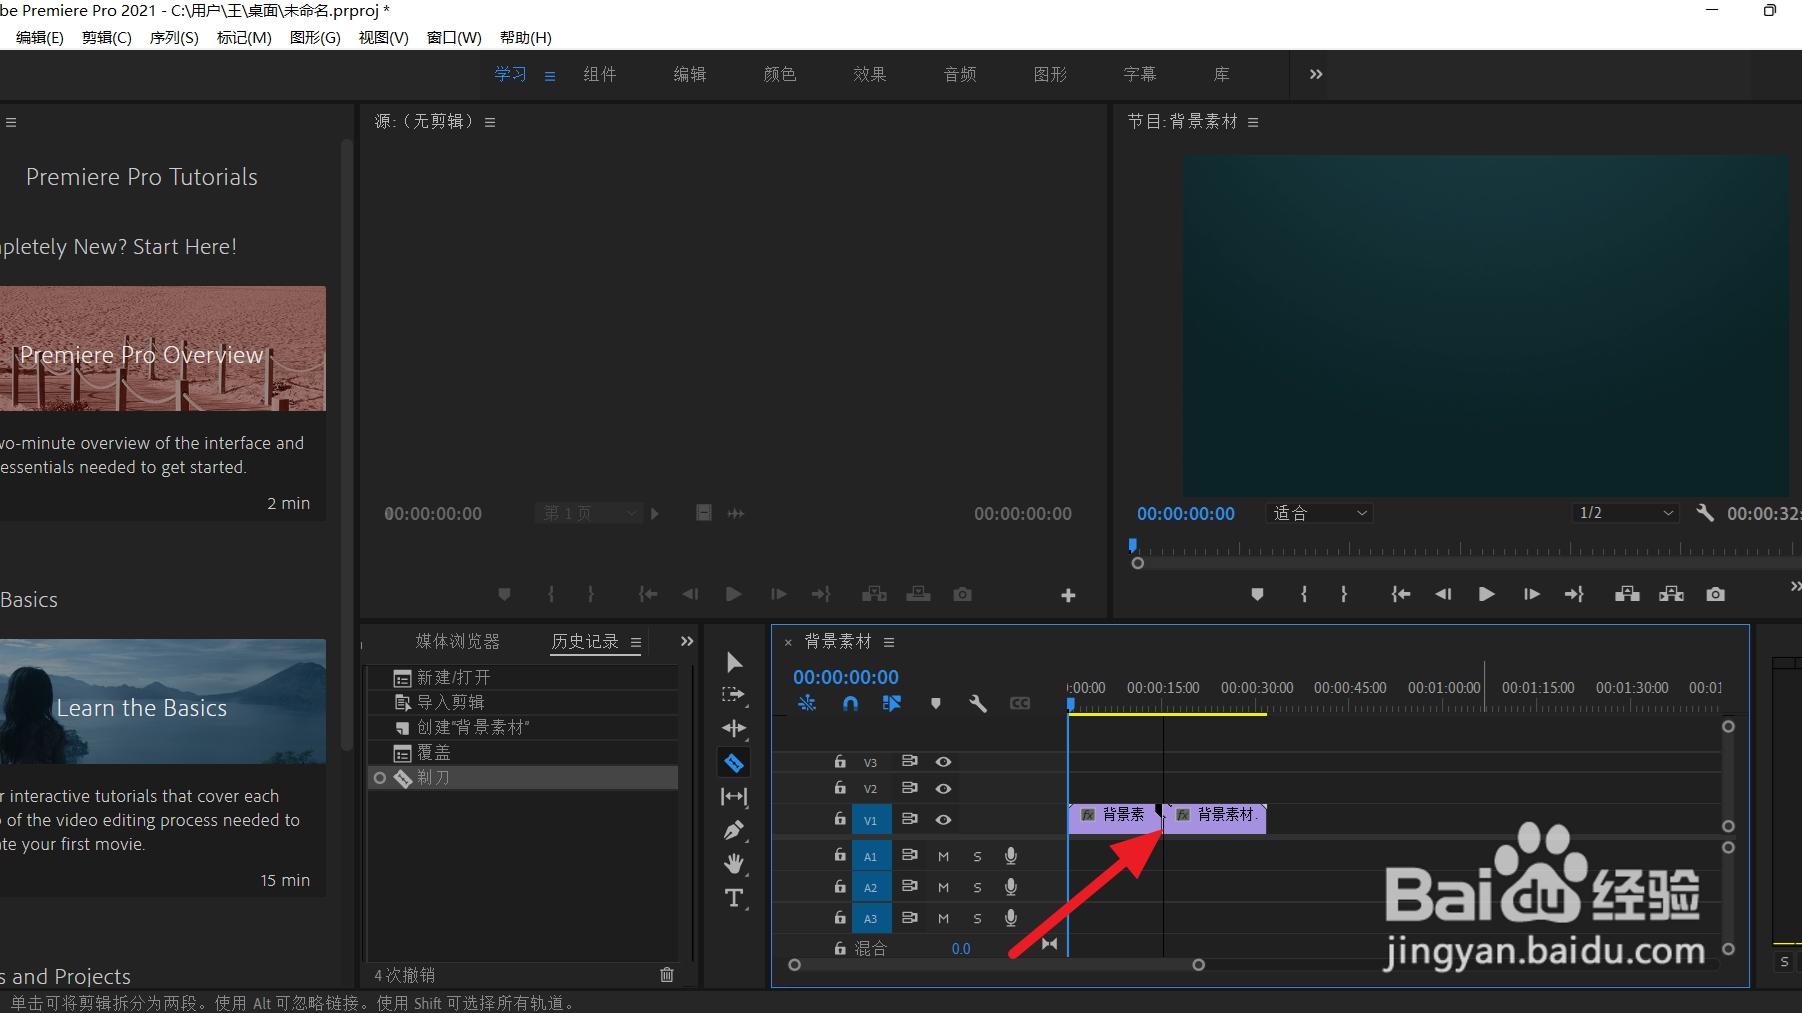This screenshot has width=1802, height=1013.
Task: Export frame with camera icon in program monitor
Action: 1716,594
